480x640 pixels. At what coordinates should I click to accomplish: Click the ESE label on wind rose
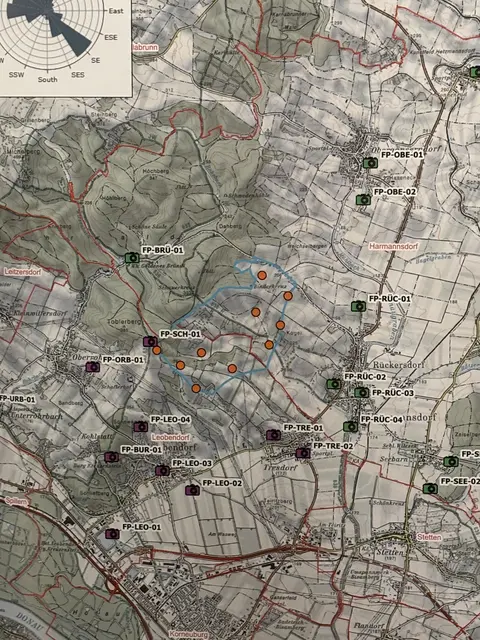[x=111, y=37]
